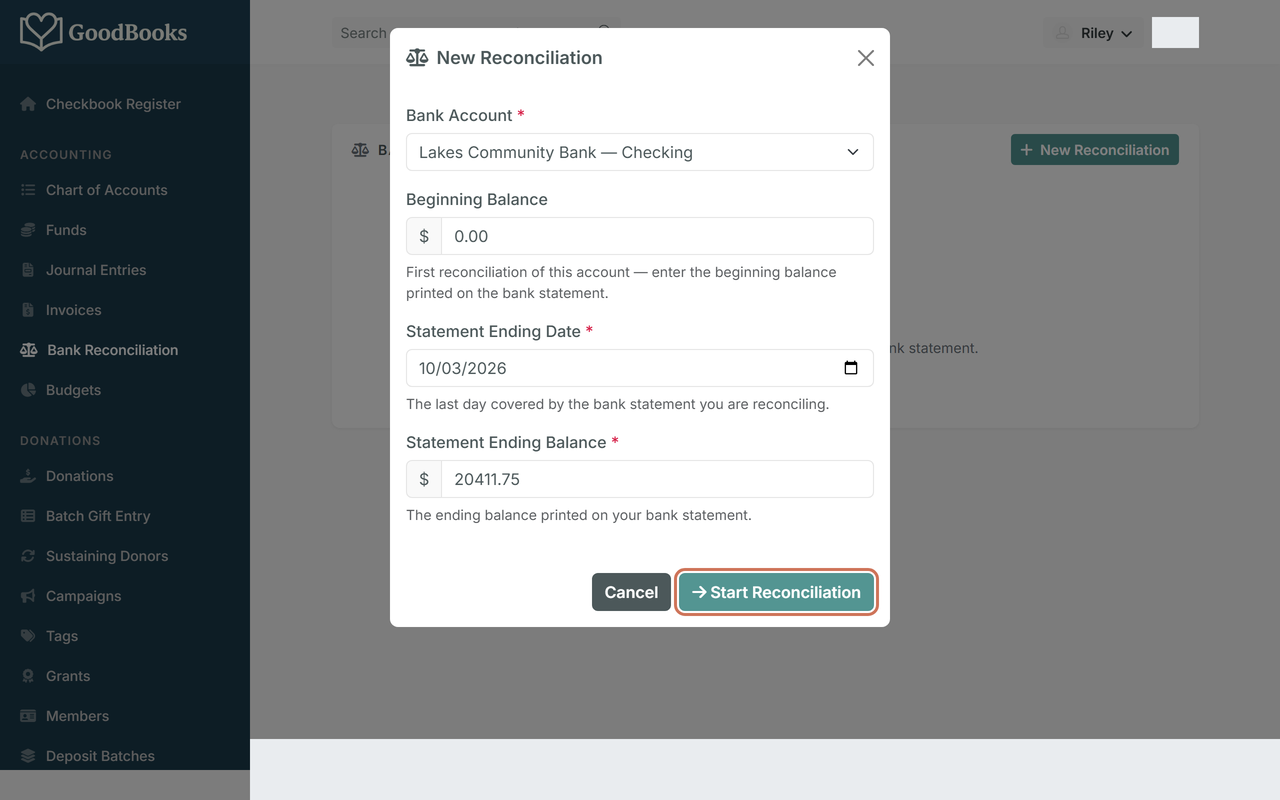This screenshot has height=800, width=1280.
Task: Click the Tags icon in sidebar
Action: pos(28,636)
